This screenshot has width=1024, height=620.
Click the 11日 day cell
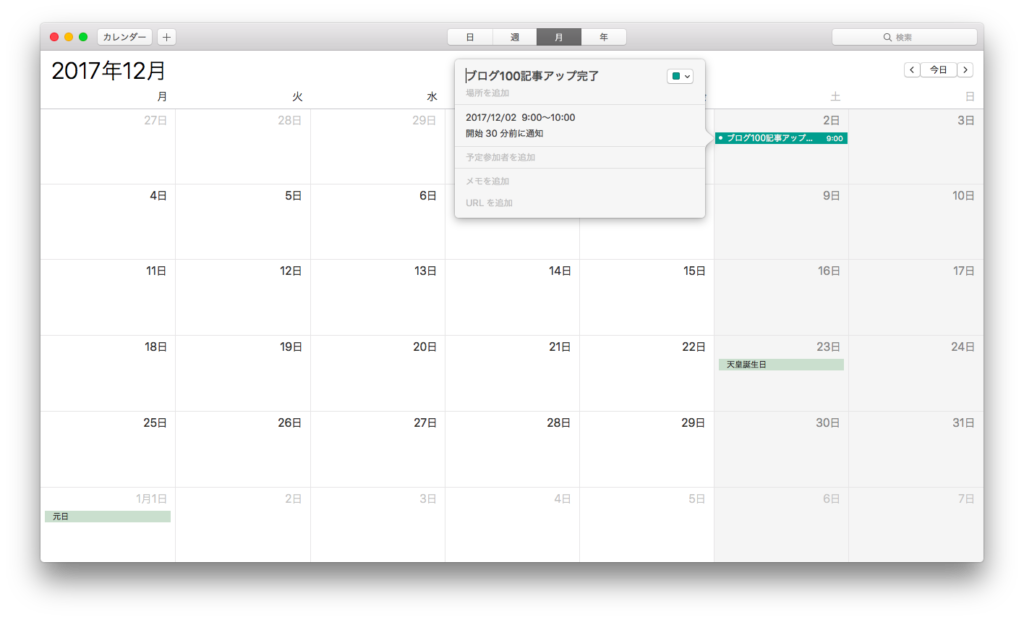[x=108, y=298]
